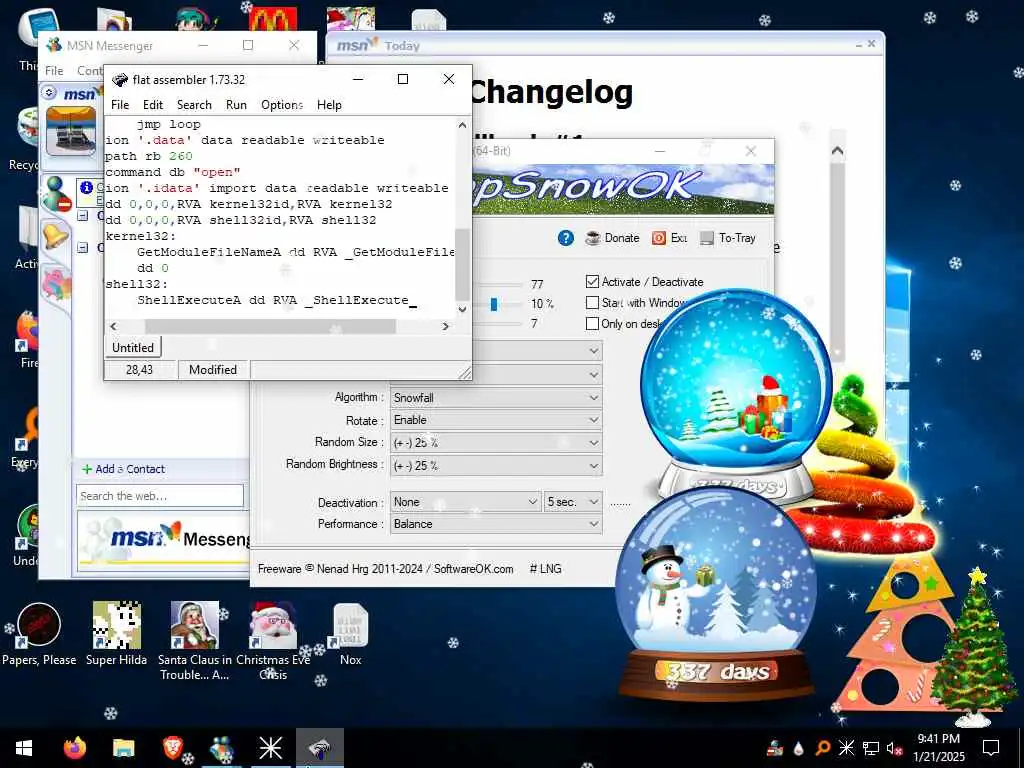Adjust the 10 % slider handle
The height and width of the screenshot is (768, 1024).
click(494, 304)
